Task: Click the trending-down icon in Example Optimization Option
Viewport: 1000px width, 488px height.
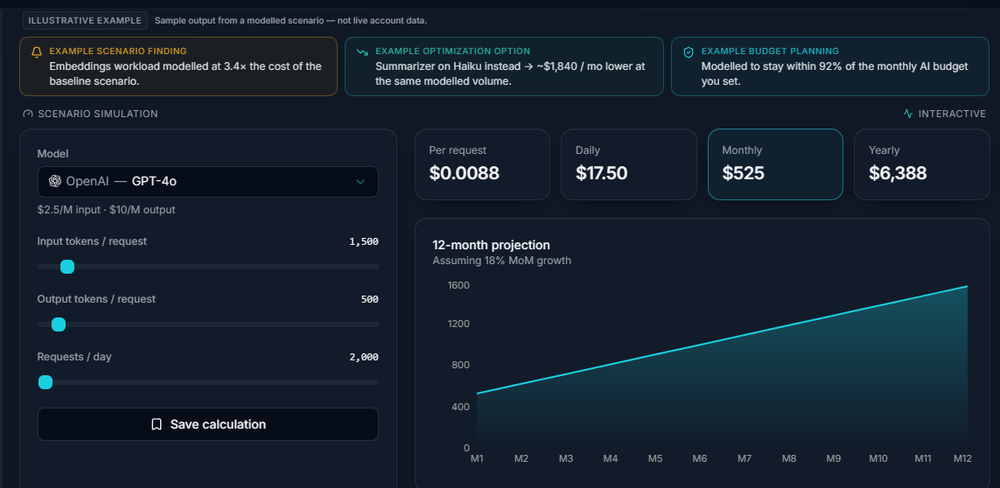Action: point(362,51)
